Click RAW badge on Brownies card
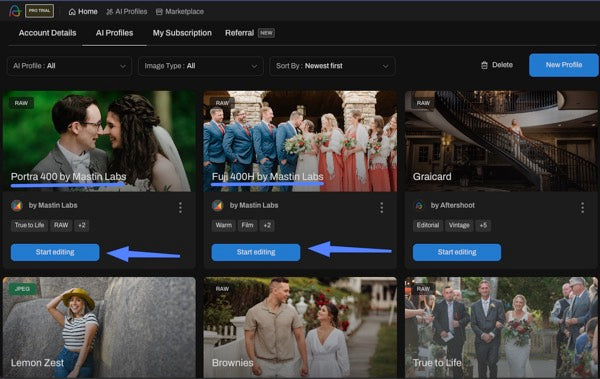The image size is (600, 379). coord(222,289)
